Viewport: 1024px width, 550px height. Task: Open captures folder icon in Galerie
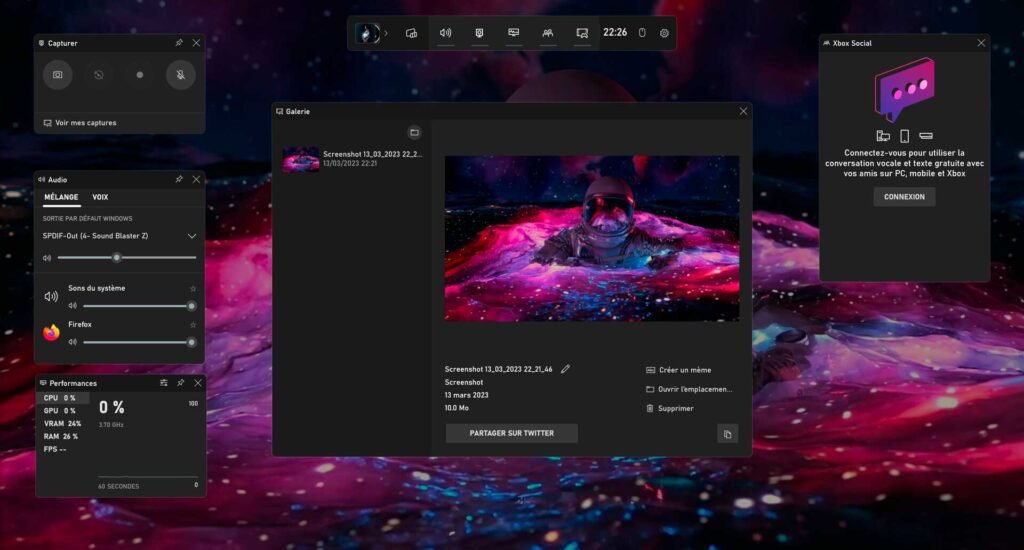pyautogui.click(x=414, y=133)
